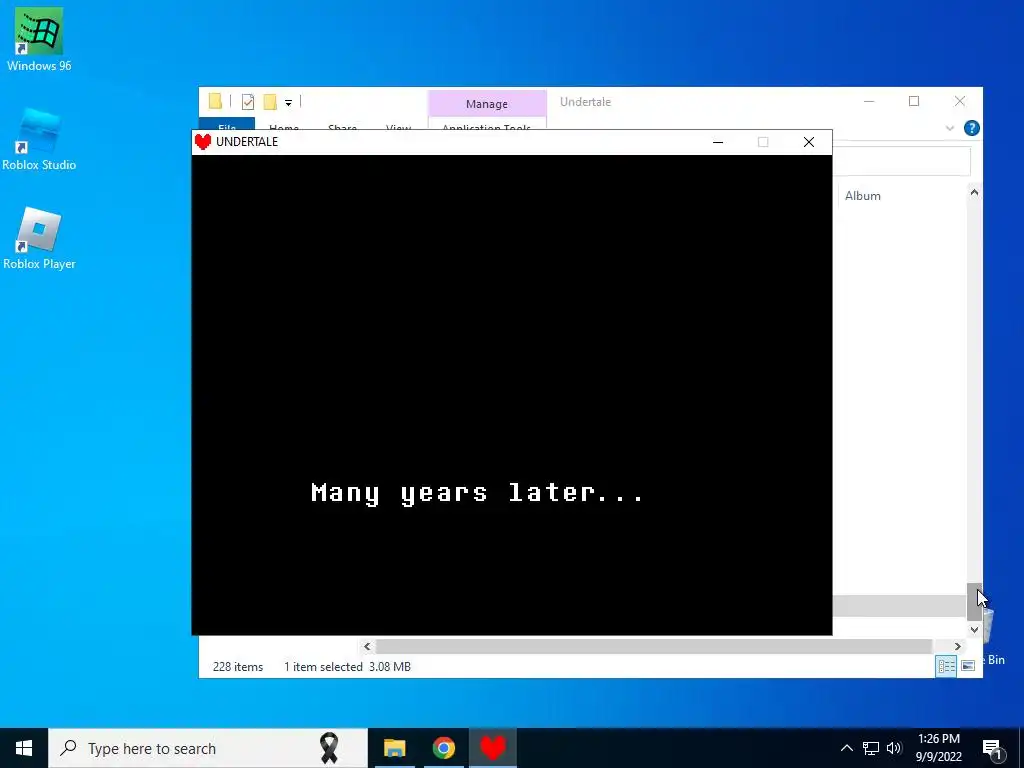This screenshot has height=768, width=1024.
Task: Open the File tab in File Explorer
Action: pyautogui.click(x=227, y=124)
